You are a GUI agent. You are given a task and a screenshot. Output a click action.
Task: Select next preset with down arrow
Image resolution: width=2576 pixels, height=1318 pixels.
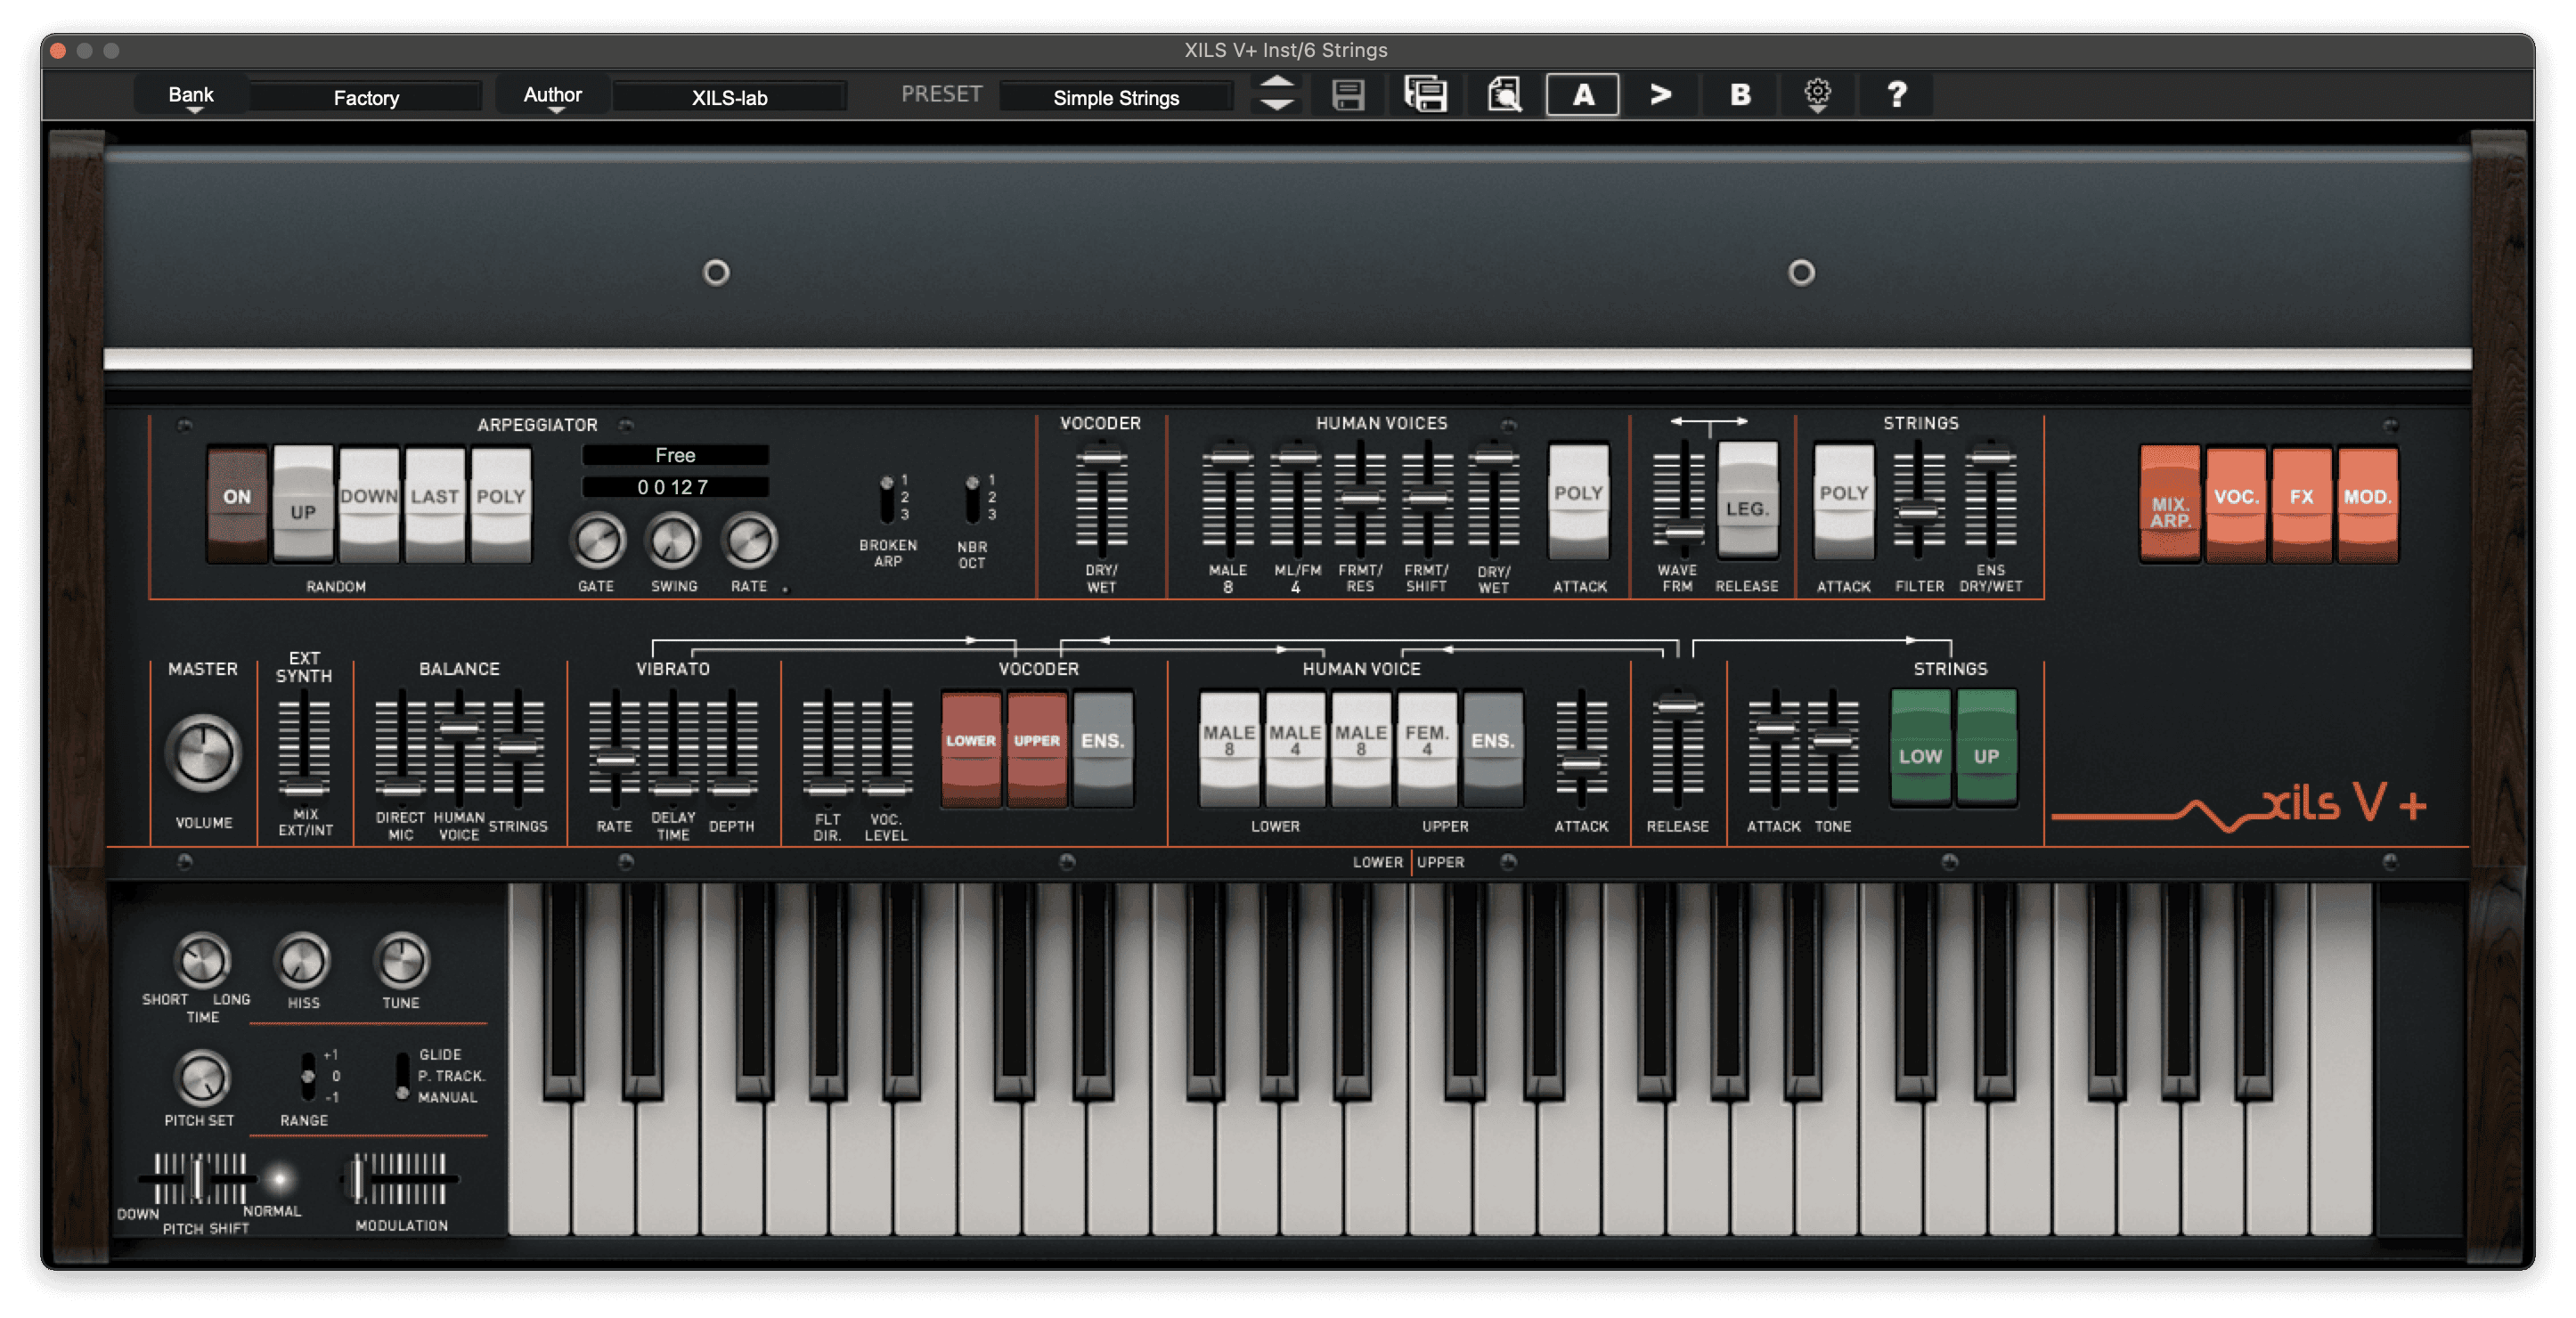1277,105
